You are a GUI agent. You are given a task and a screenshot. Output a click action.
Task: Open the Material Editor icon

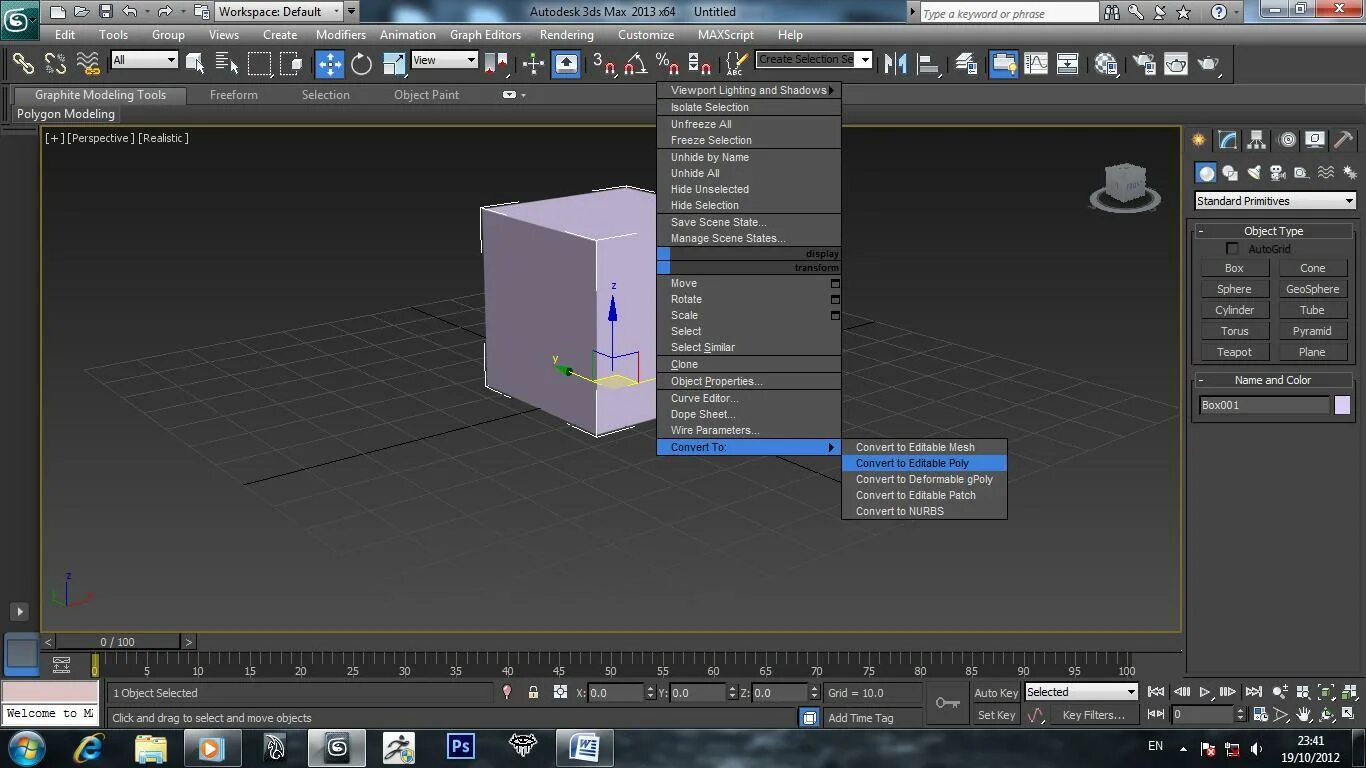[x=1105, y=64]
